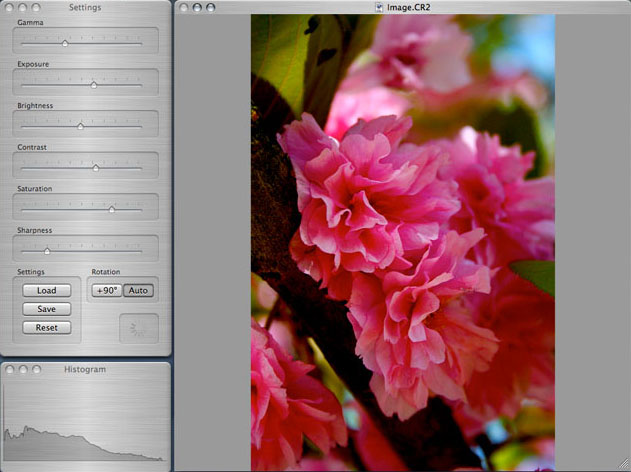Save current settings with the Save button
631x472 pixels.
(x=47, y=309)
